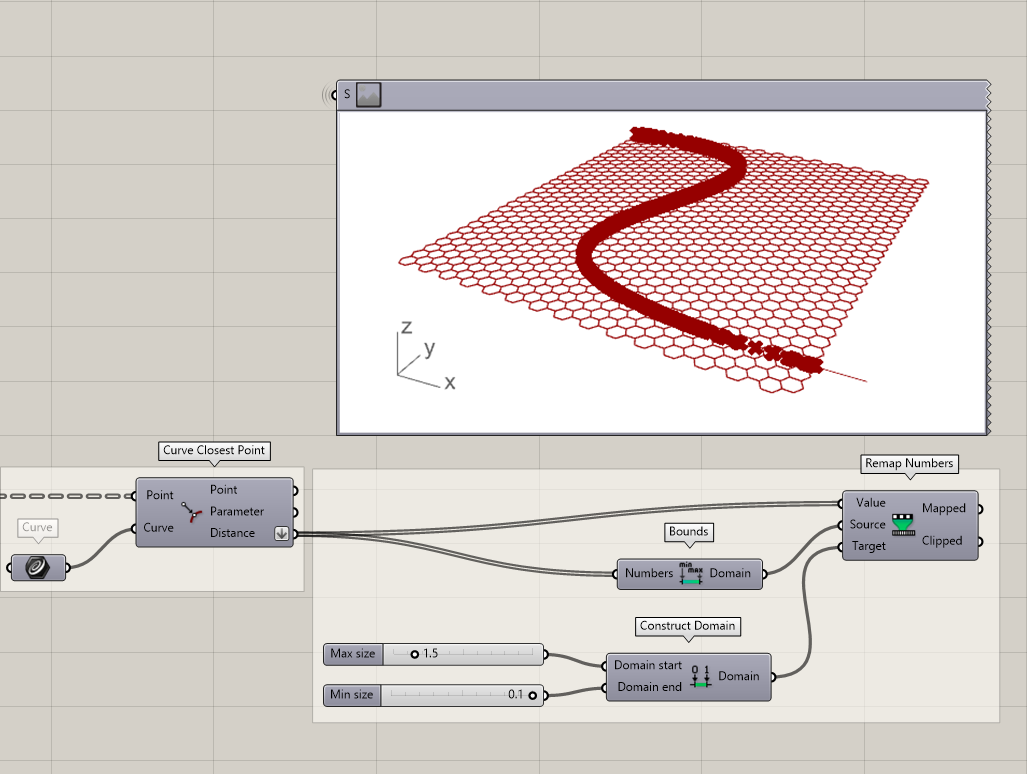1027x774 pixels.
Task: Click the Min size slider label
Action: [x=352, y=695]
